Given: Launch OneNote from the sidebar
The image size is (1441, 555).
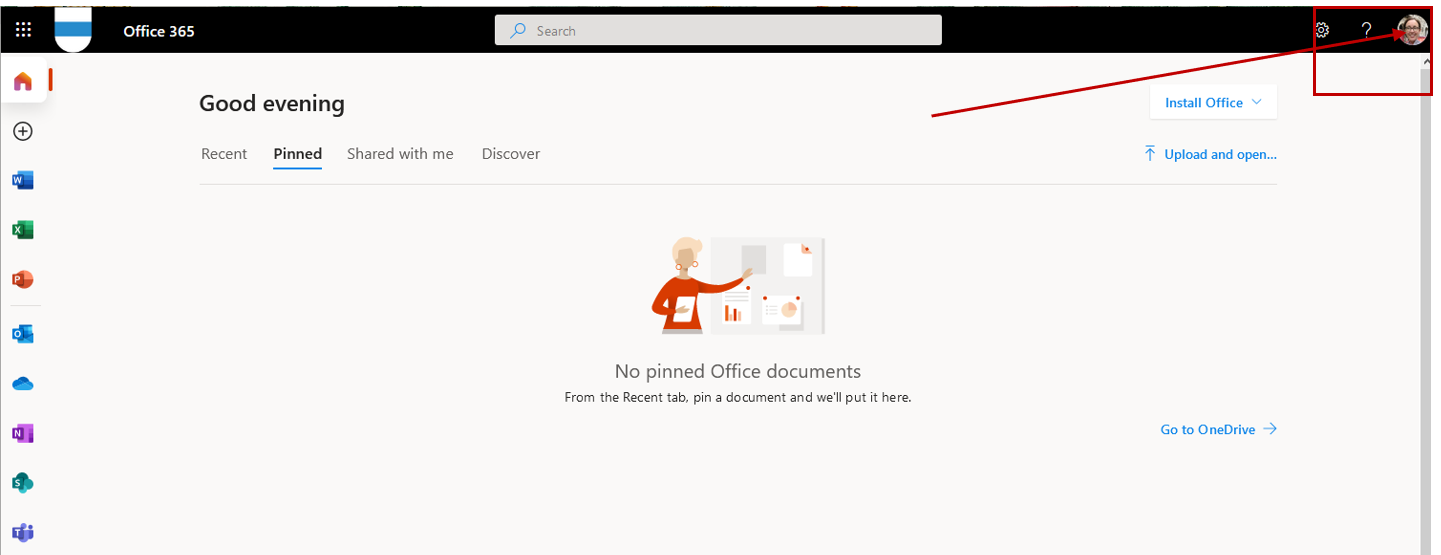Looking at the screenshot, I should point(23,433).
